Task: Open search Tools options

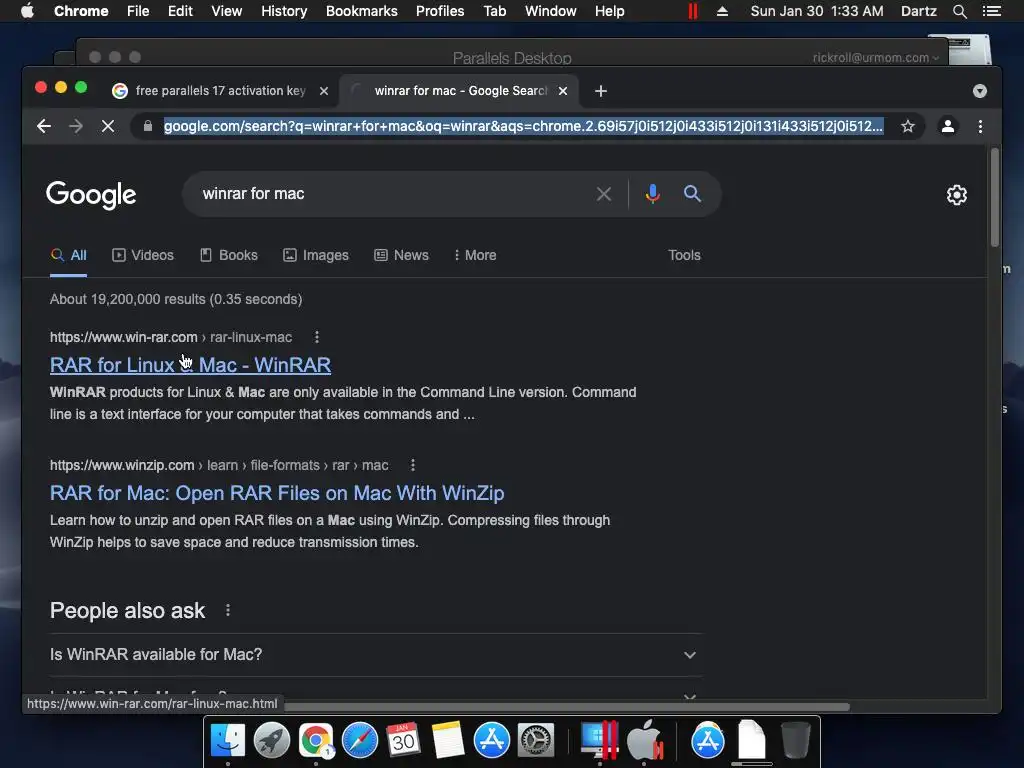Action: [x=684, y=255]
